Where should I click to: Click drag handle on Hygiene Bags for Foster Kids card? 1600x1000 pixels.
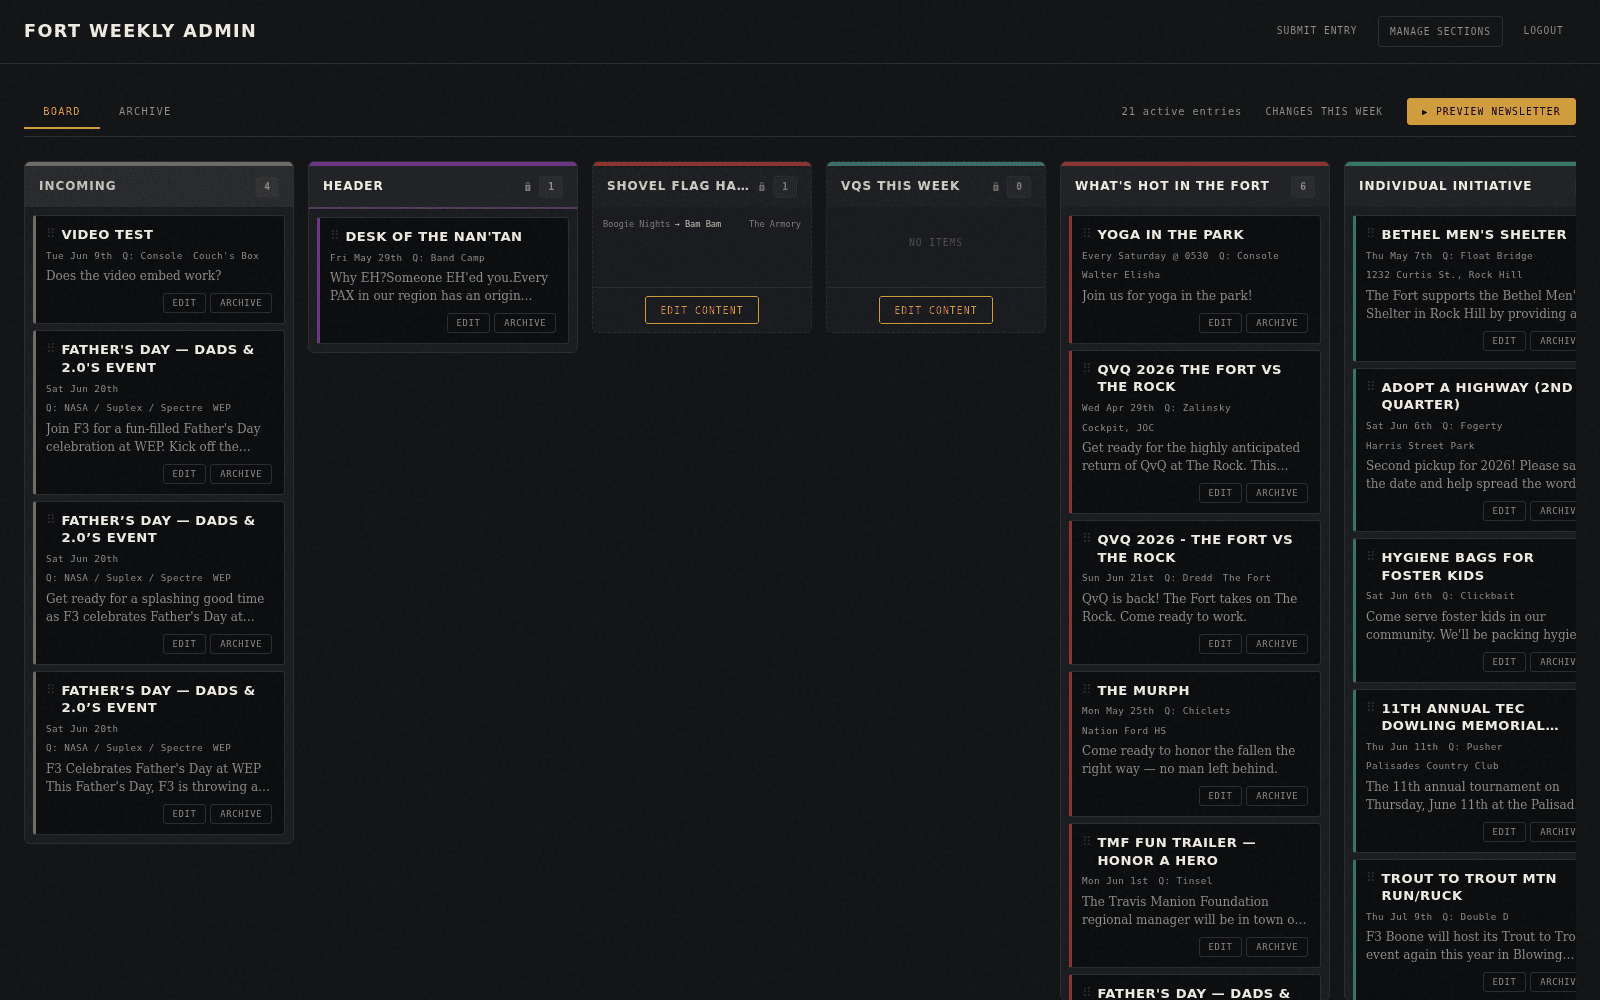coord(1371,556)
